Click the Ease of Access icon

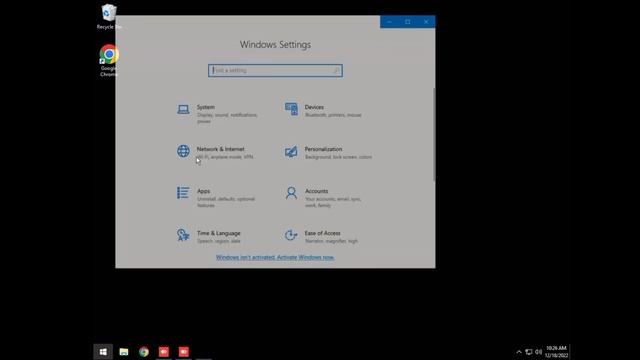[x=291, y=235]
